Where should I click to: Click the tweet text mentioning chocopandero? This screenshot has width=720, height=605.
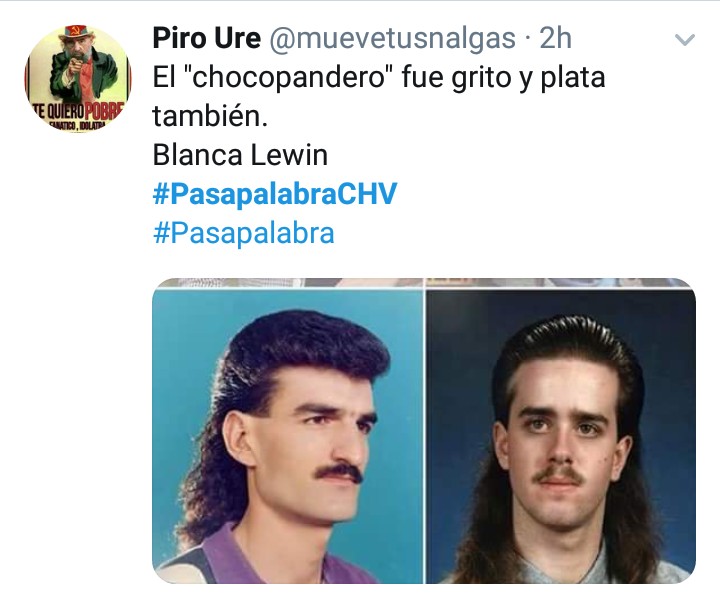(x=379, y=96)
